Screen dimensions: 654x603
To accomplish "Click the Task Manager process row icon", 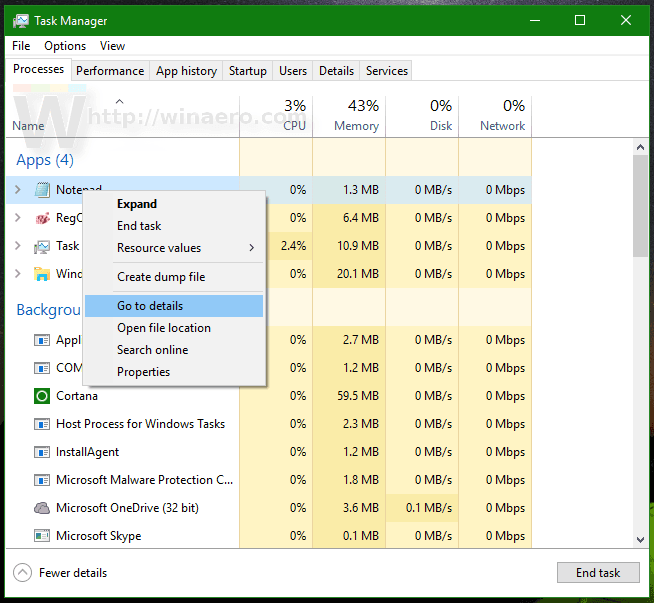I will tap(42, 246).
